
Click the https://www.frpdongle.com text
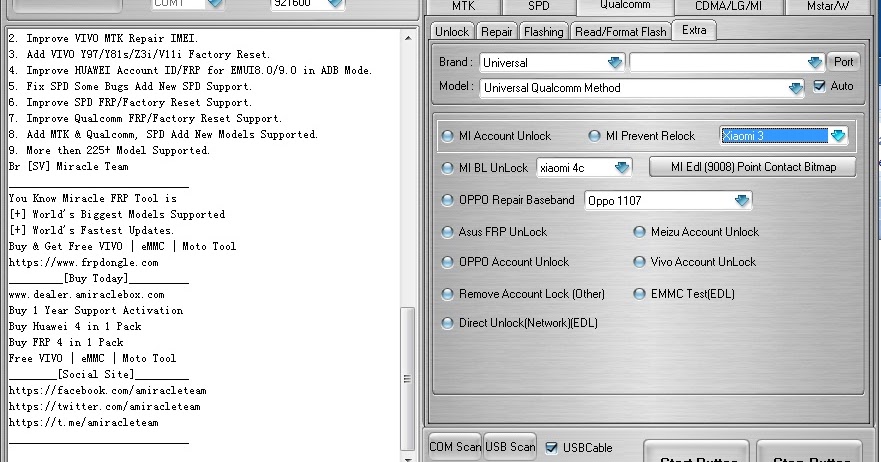84,262
